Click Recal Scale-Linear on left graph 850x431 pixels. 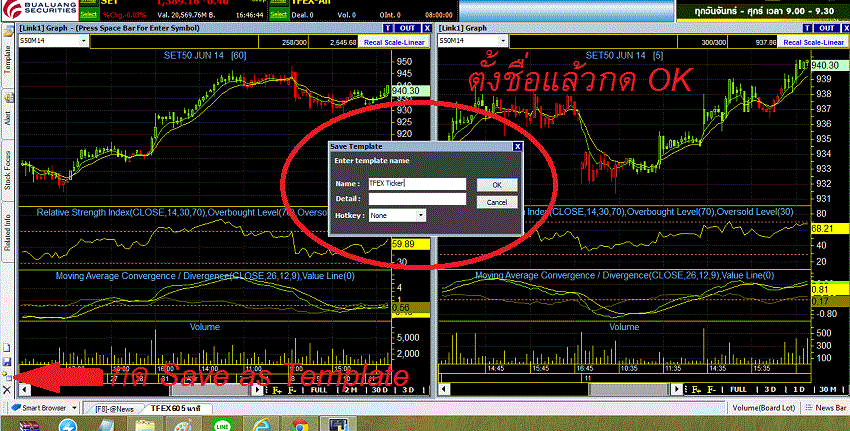pyautogui.click(x=394, y=42)
